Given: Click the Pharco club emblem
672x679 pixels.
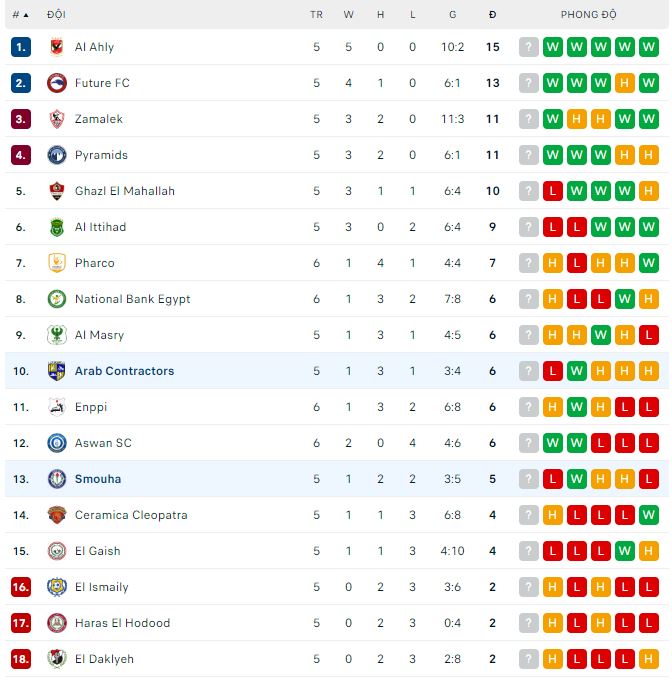Looking at the screenshot, I should 56,263.
